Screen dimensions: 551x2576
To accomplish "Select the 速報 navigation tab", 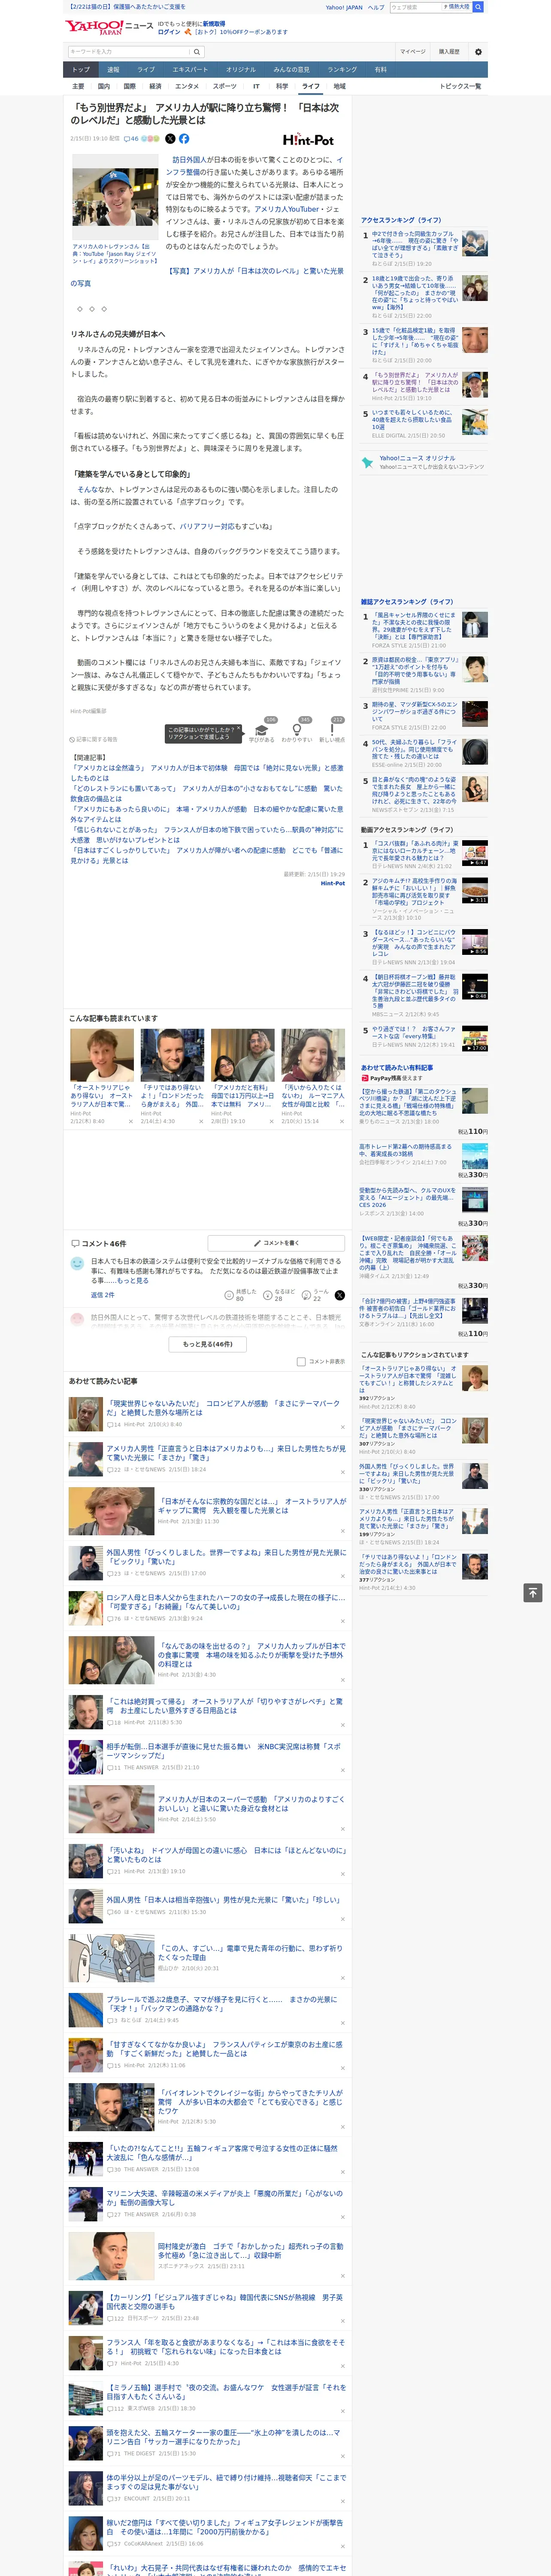I will 113,70.
